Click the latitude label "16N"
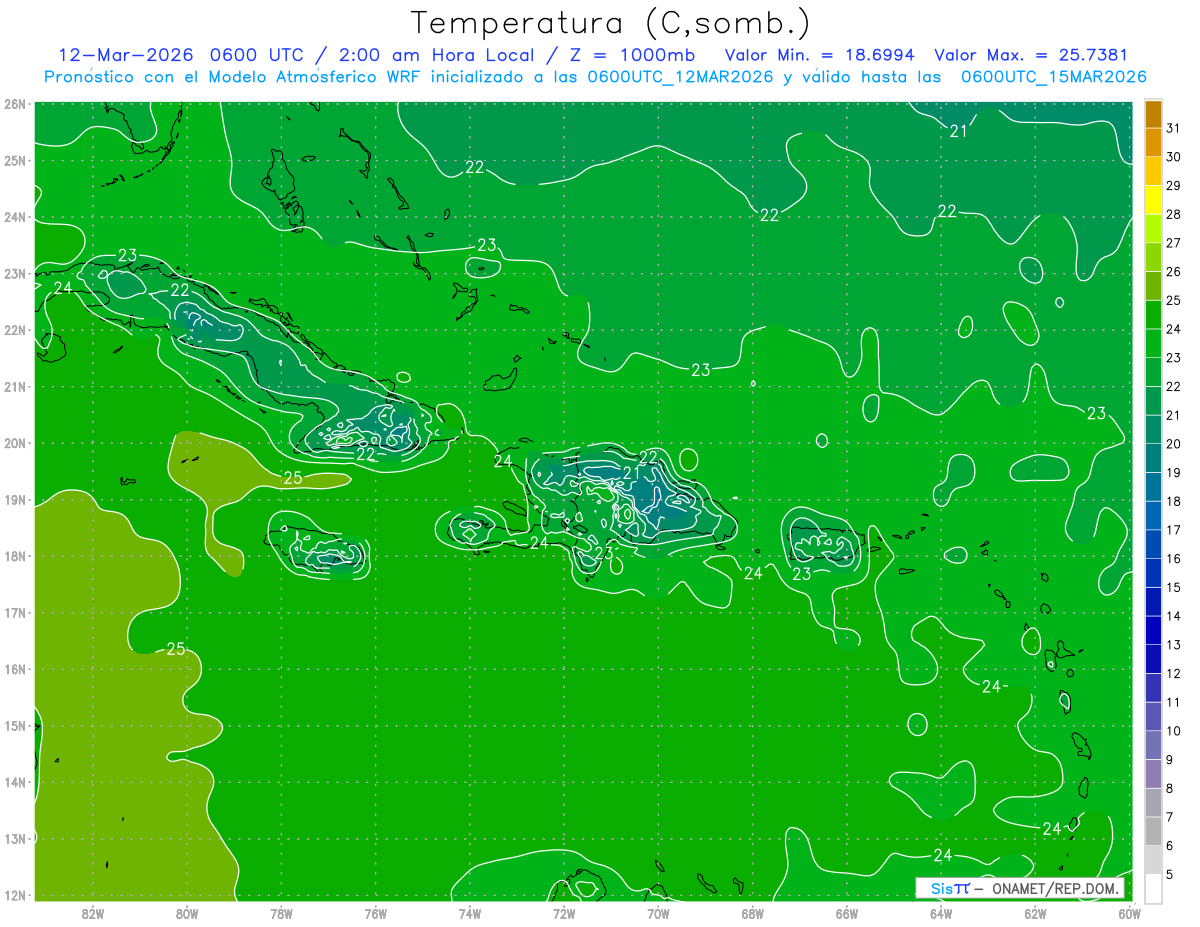Image resolution: width=1200 pixels, height=927 pixels. pos(15,669)
